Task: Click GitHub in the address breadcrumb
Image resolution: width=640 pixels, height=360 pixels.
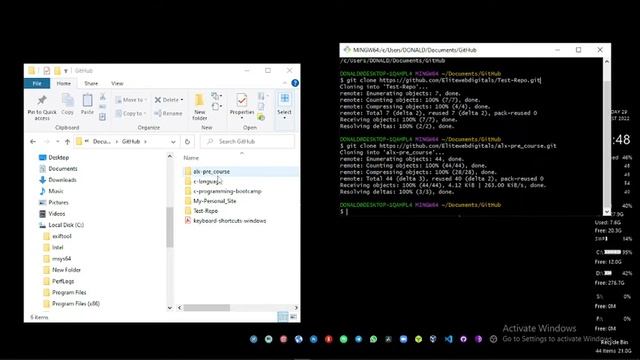Action: click(x=131, y=142)
